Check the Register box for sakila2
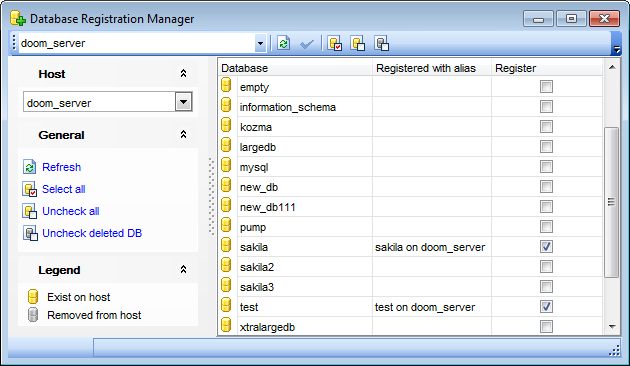630x366 pixels. (546, 267)
